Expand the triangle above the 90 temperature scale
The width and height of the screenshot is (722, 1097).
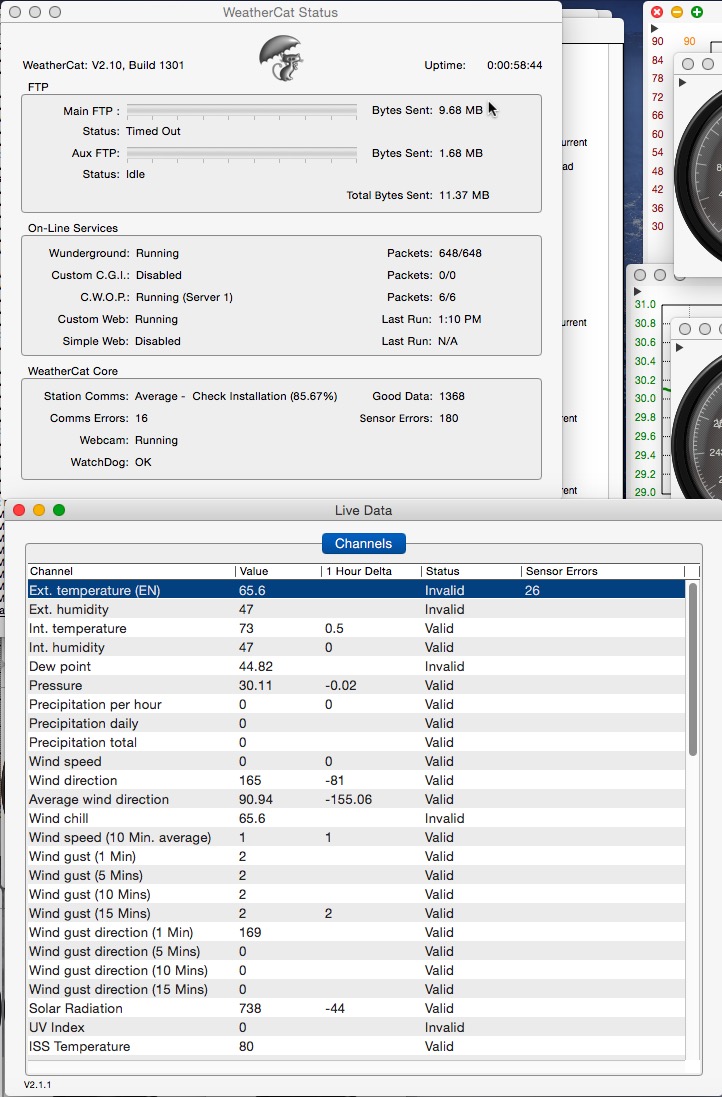click(655, 29)
